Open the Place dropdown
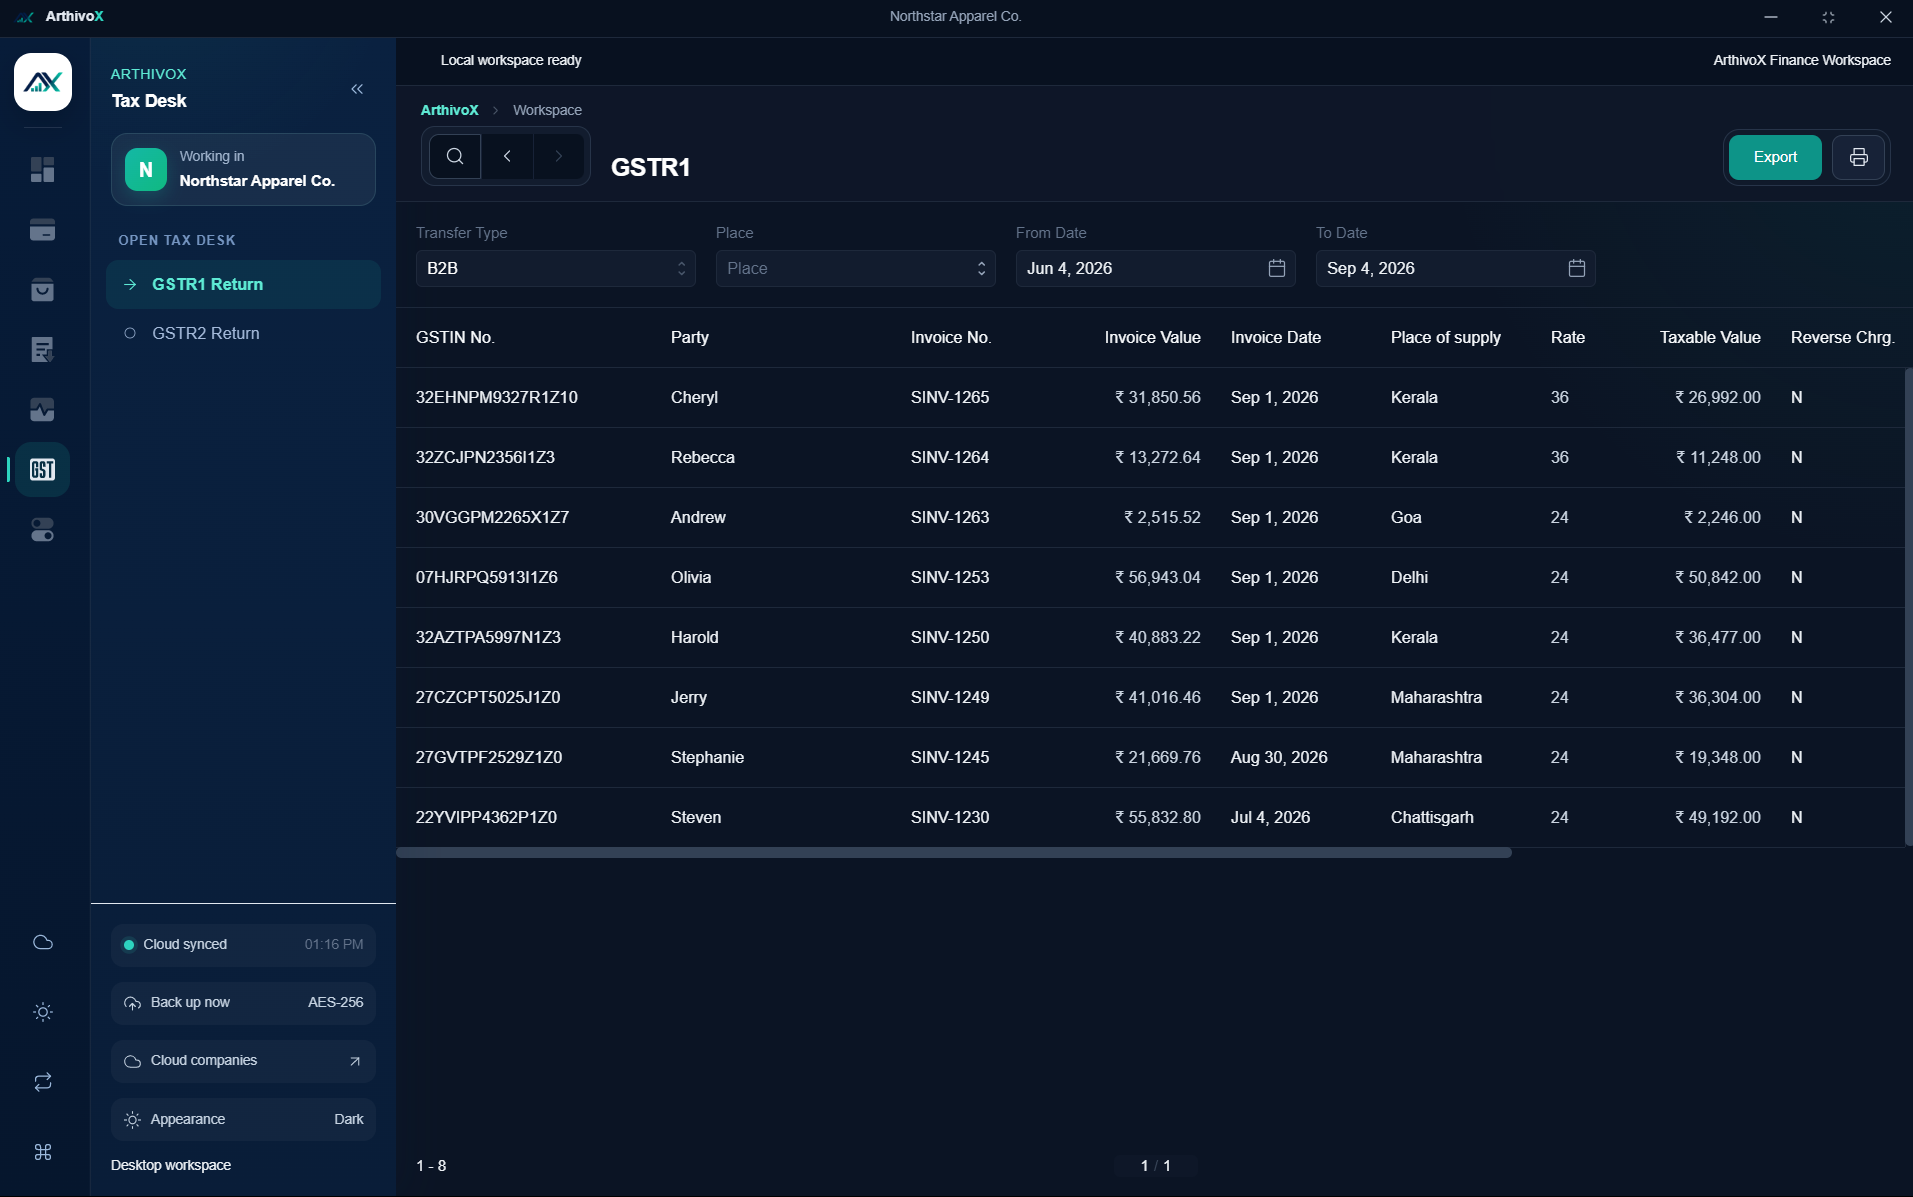Image resolution: width=1913 pixels, height=1197 pixels. (x=856, y=268)
